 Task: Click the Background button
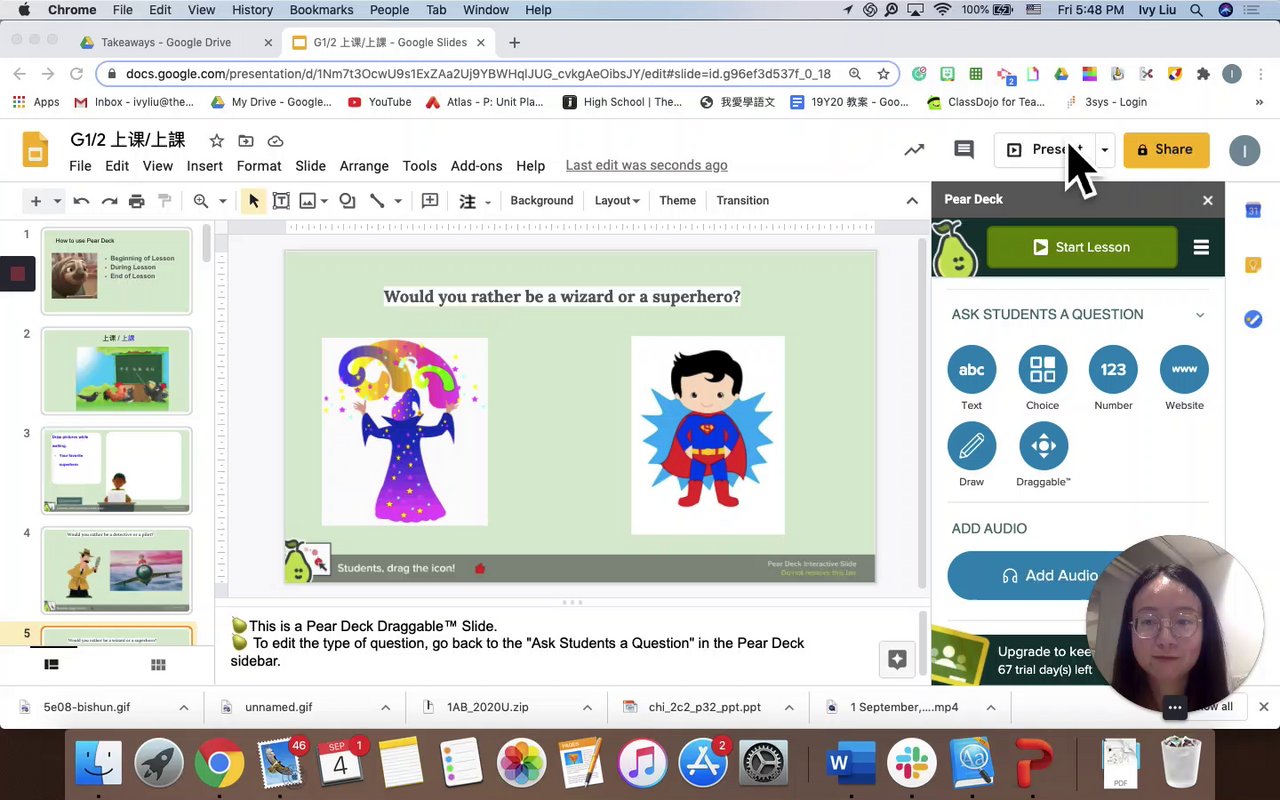[x=542, y=201]
